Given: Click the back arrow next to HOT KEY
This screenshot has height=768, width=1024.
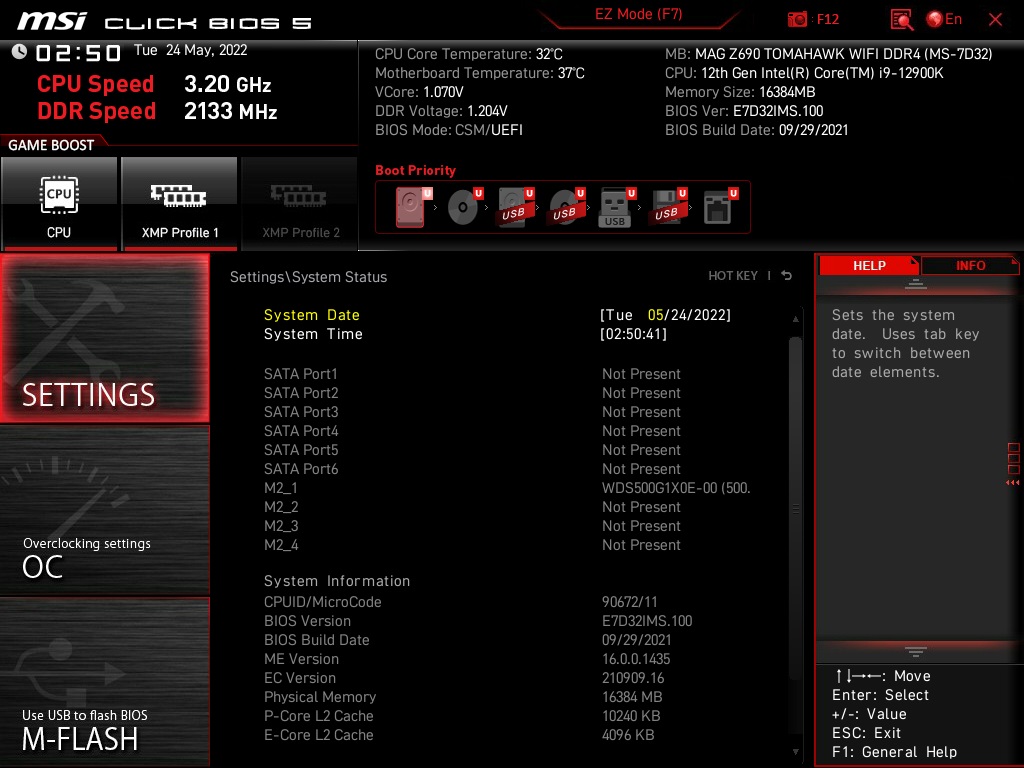Looking at the screenshot, I should tap(786, 276).
